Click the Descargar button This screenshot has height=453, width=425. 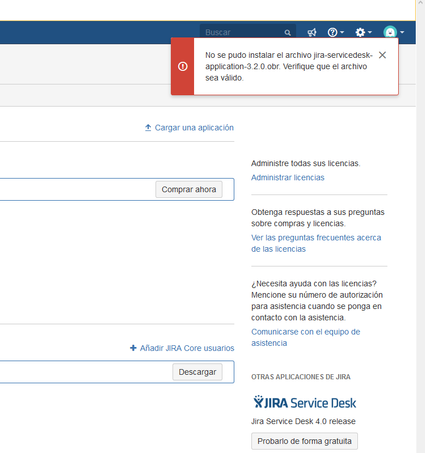tap(197, 372)
